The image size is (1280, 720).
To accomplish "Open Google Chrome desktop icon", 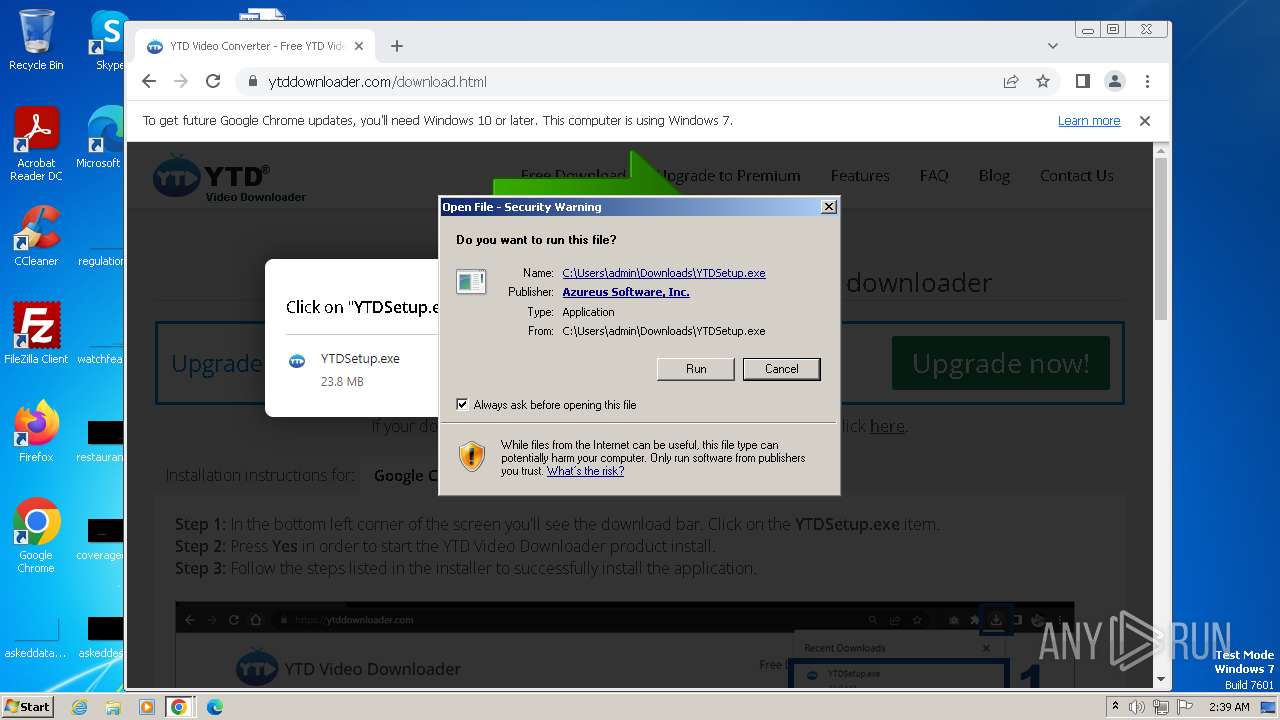I will tap(36, 536).
